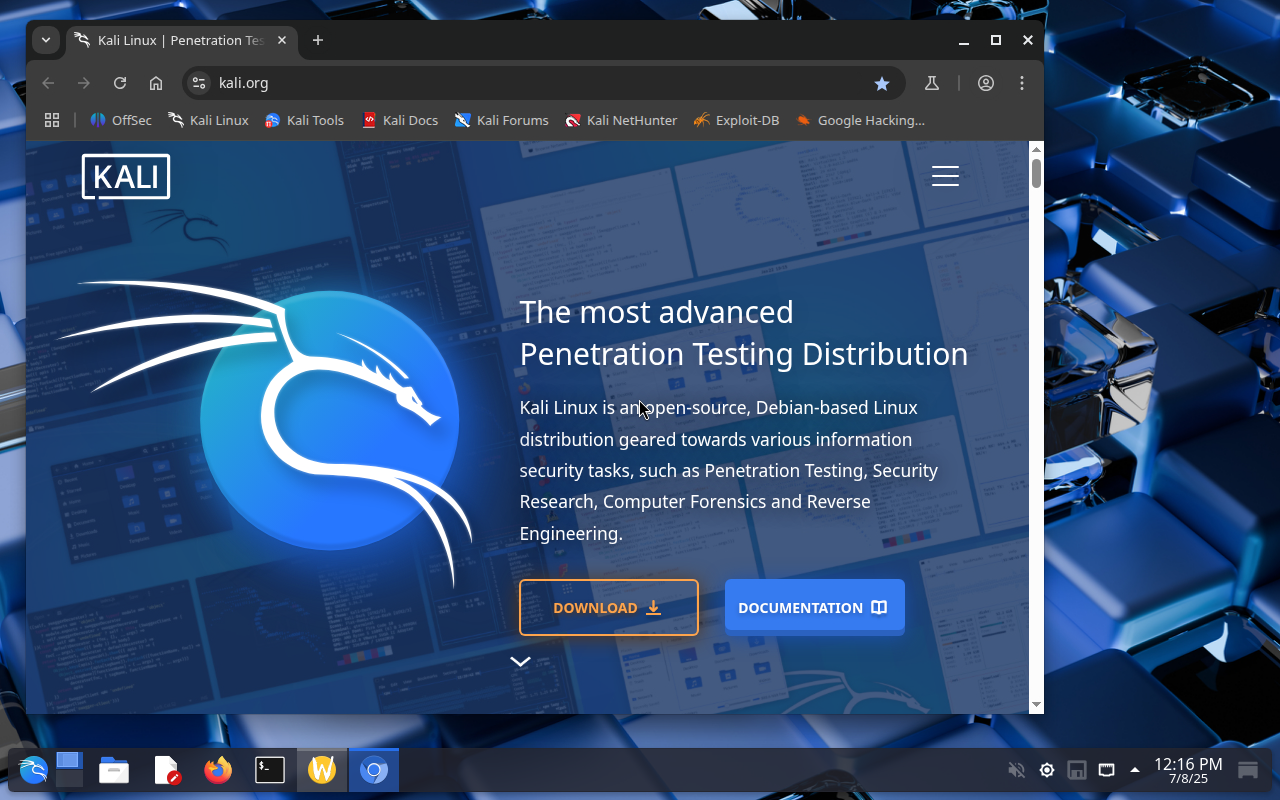Screen dimensions: 1280x800
Task: Open the clock showing 12:16 PM
Action: [x=1188, y=770]
